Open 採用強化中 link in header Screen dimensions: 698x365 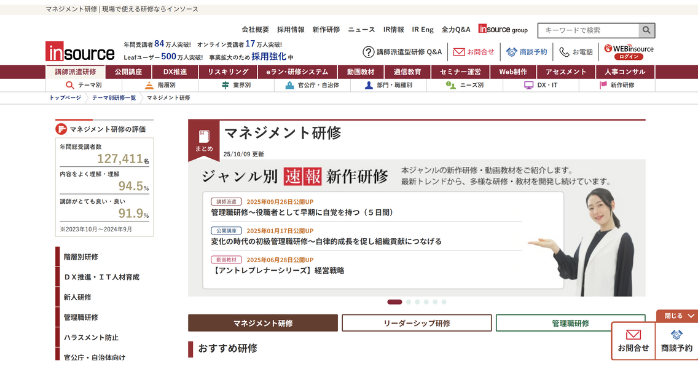point(272,57)
